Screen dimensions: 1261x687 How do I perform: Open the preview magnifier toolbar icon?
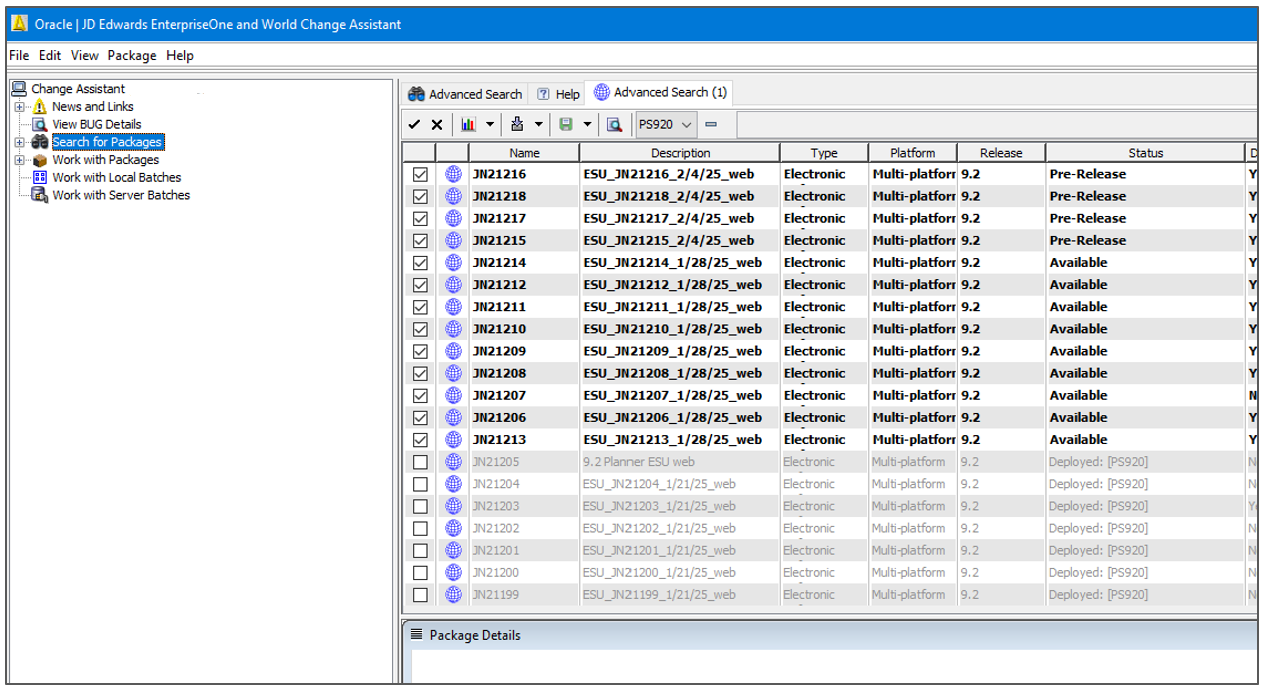pyautogui.click(x=613, y=126)
